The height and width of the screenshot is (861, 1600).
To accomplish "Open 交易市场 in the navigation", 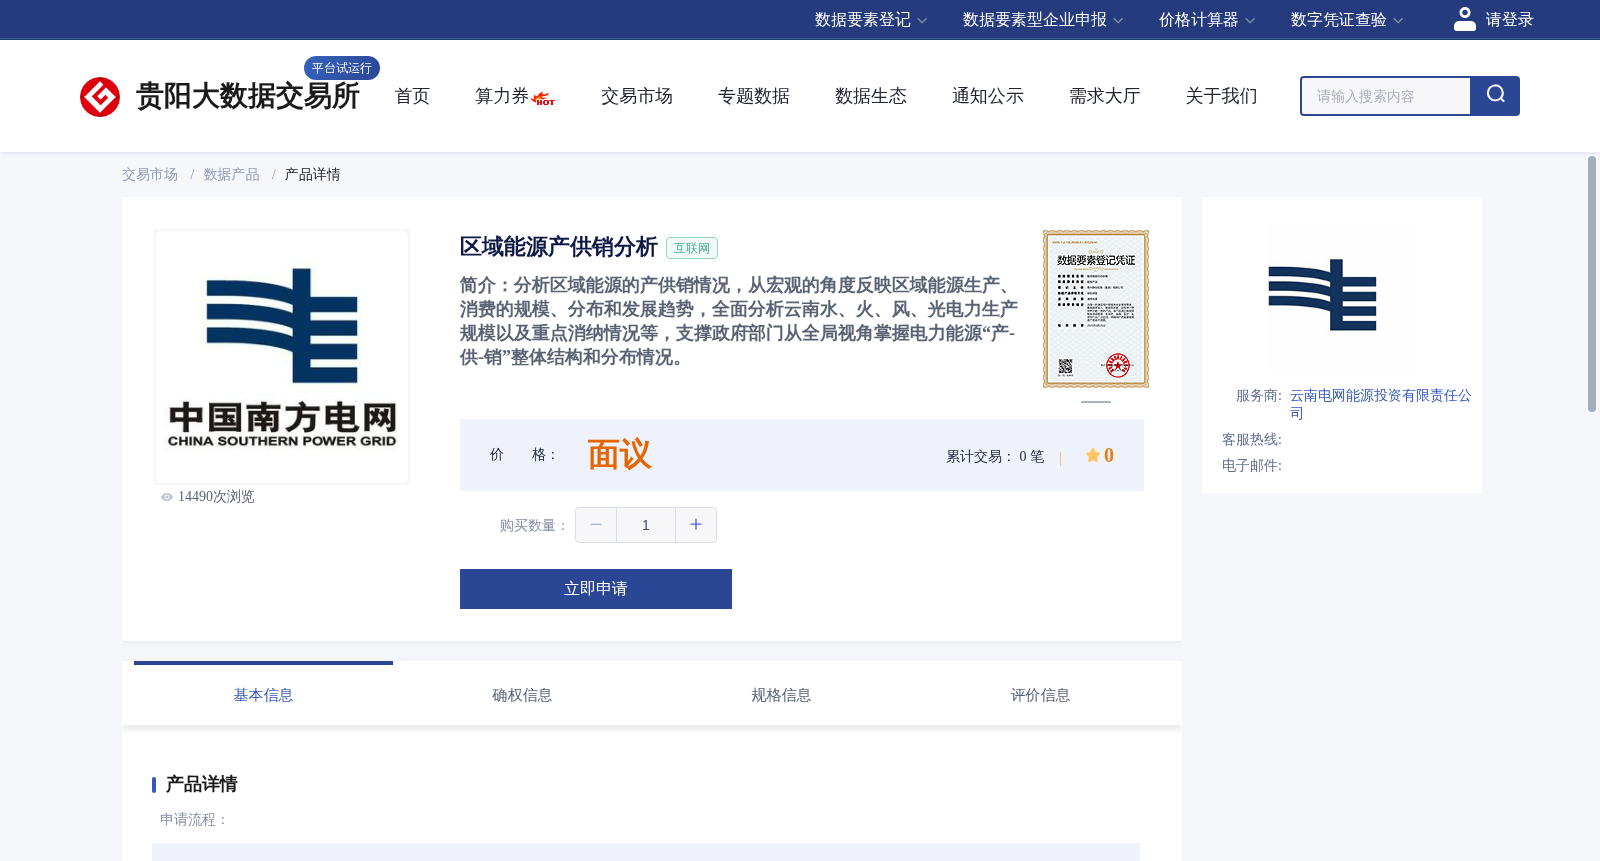I will [x=637, y=96].
